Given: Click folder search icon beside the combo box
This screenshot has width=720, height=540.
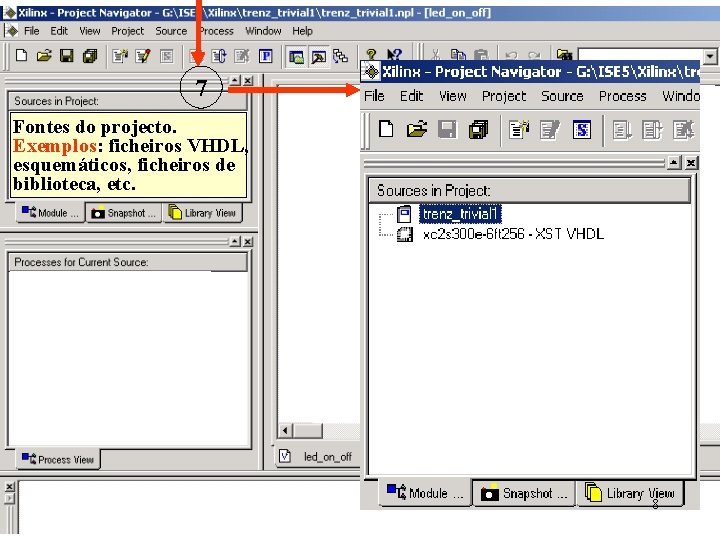Looking at the screenshot, I should [564, 55].
